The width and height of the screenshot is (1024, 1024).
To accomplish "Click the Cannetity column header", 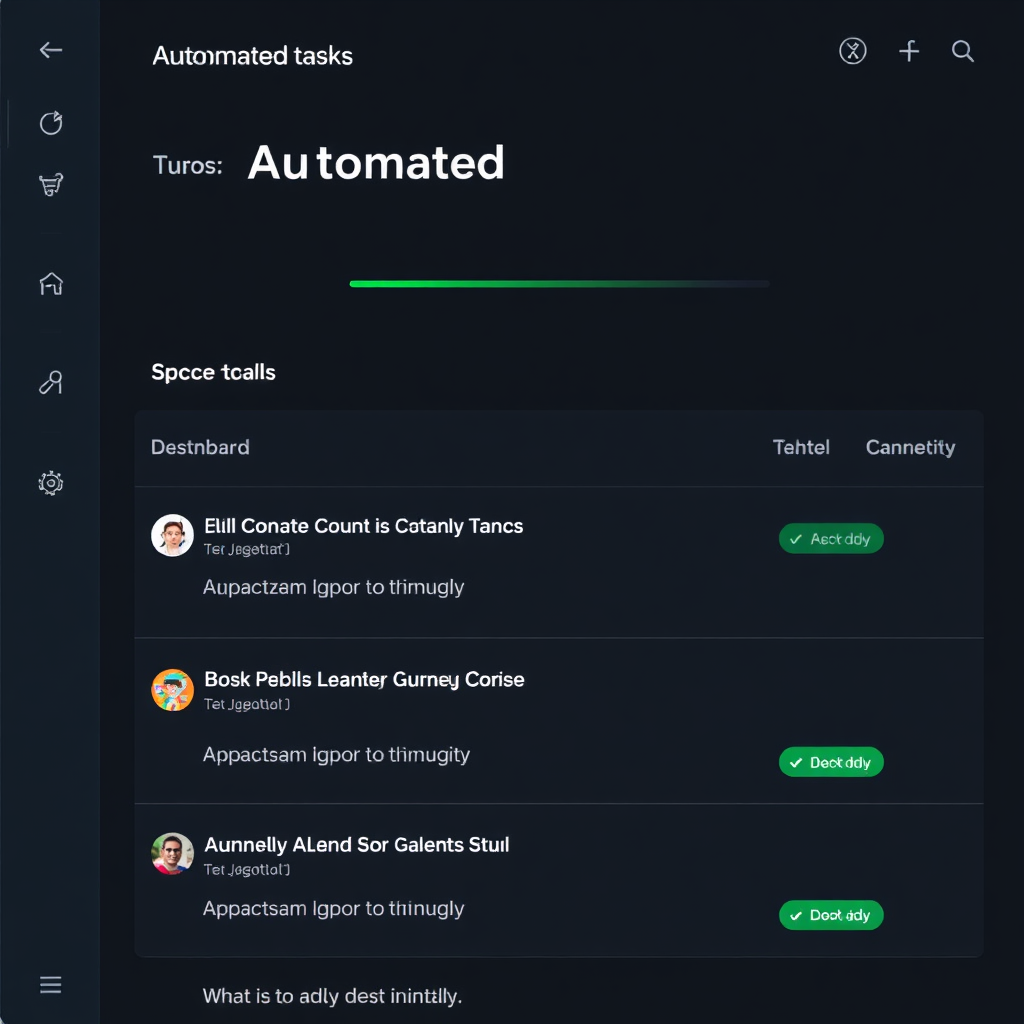I will click(910, 447).
